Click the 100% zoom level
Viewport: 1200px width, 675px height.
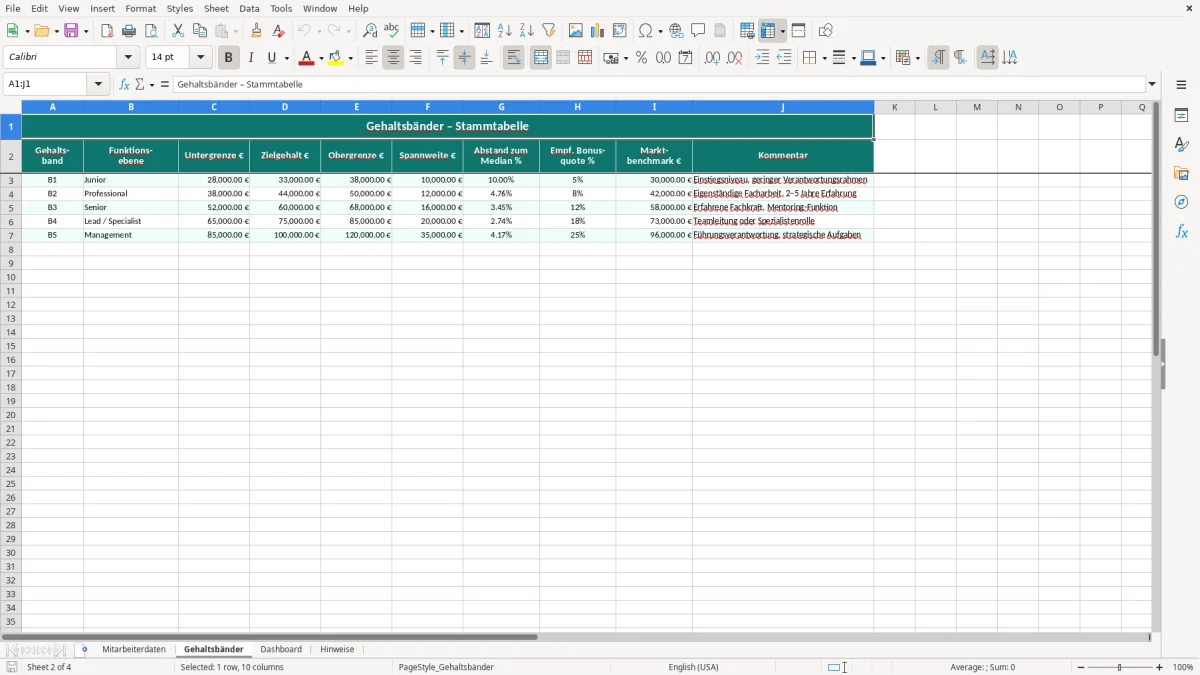click(1183, 667)
